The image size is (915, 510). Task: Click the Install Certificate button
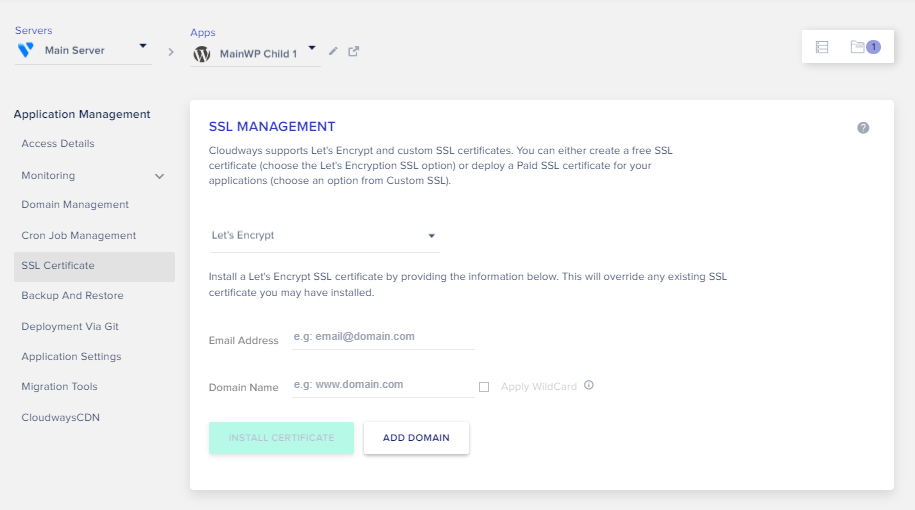281,438
